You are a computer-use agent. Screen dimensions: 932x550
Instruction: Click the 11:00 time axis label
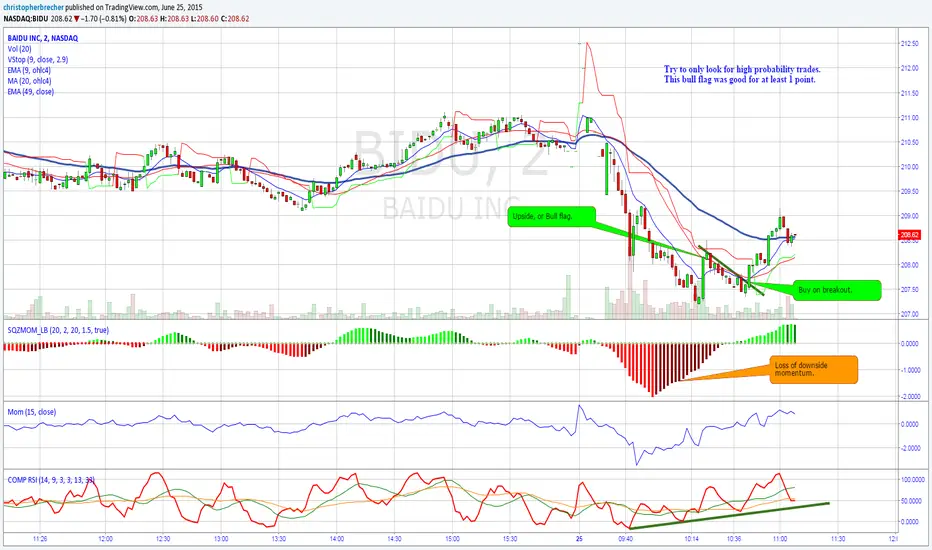point(780,539)
